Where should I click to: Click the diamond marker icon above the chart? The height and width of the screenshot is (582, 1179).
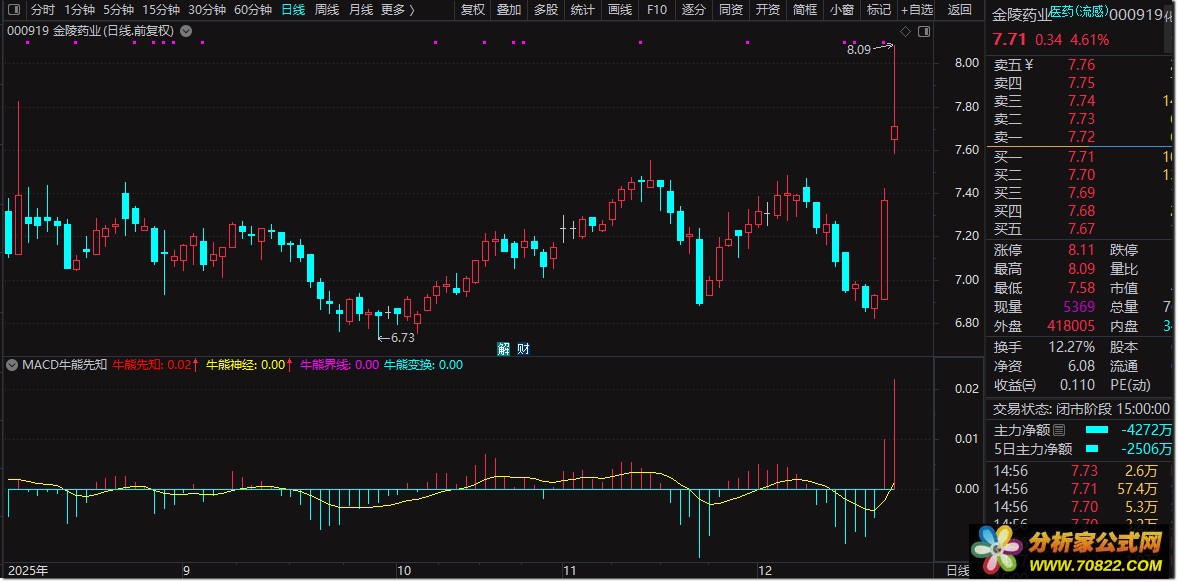(903, 31)
